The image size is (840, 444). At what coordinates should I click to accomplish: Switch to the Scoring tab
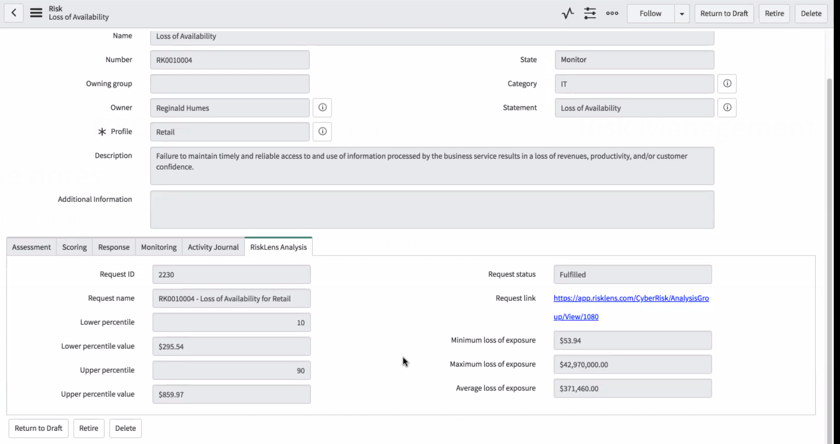74,247
